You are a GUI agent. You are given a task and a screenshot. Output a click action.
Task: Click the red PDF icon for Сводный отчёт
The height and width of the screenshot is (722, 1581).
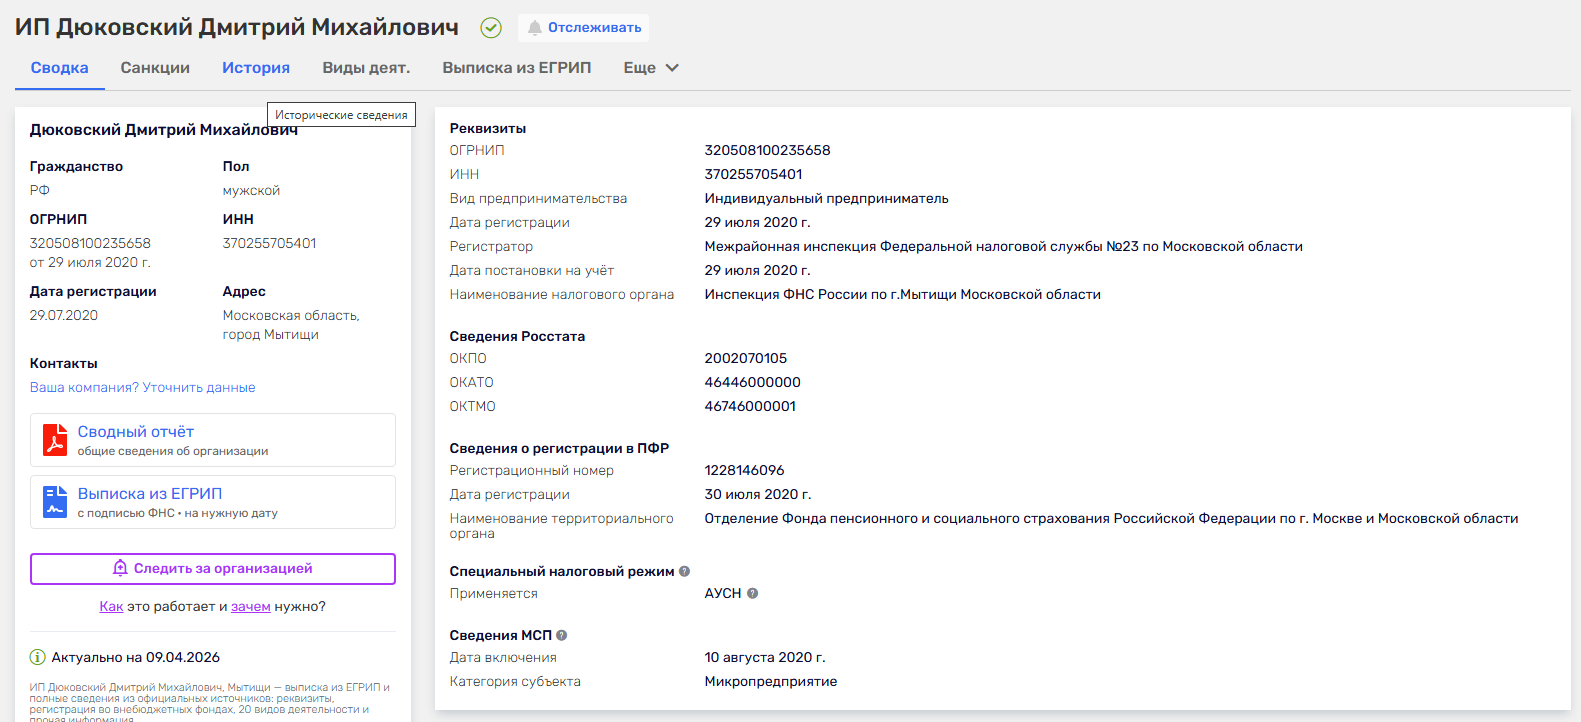tap(55, 440)
